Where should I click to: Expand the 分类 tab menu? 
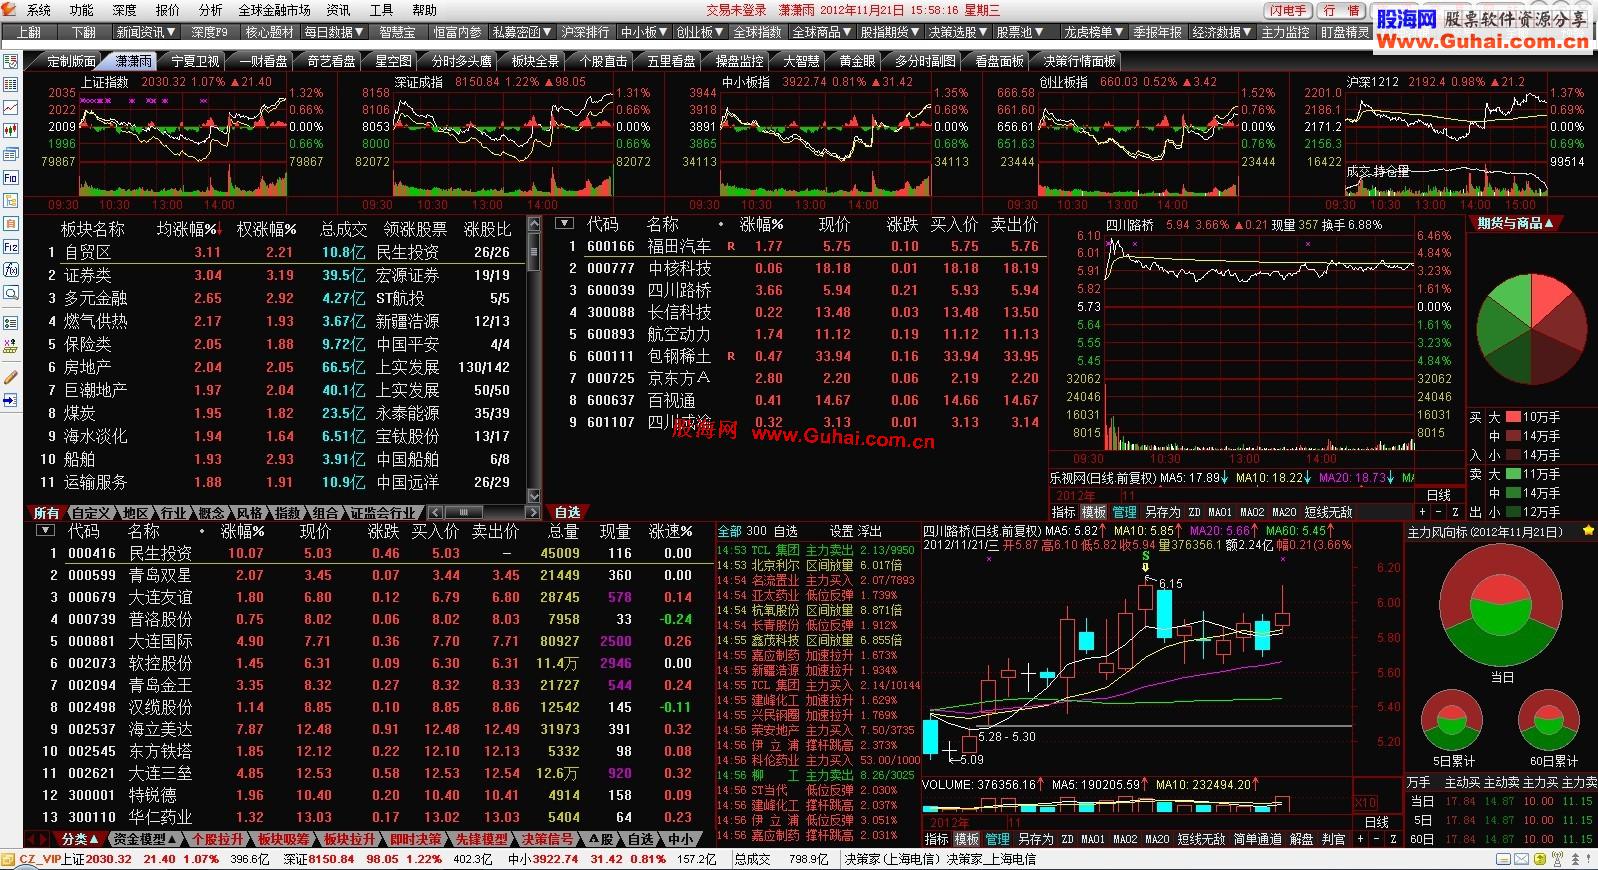point(81,840)
